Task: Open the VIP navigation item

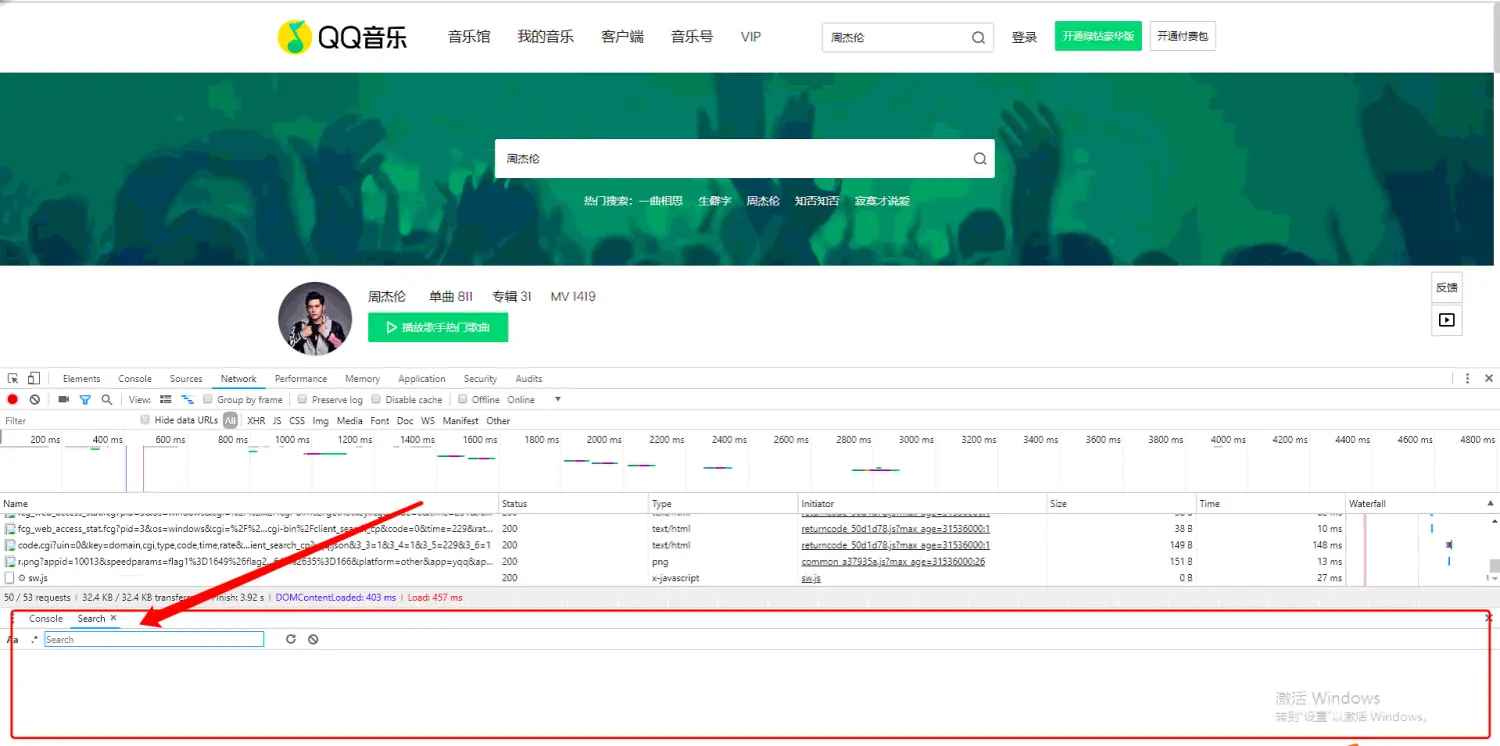Action: click(751, 37)
